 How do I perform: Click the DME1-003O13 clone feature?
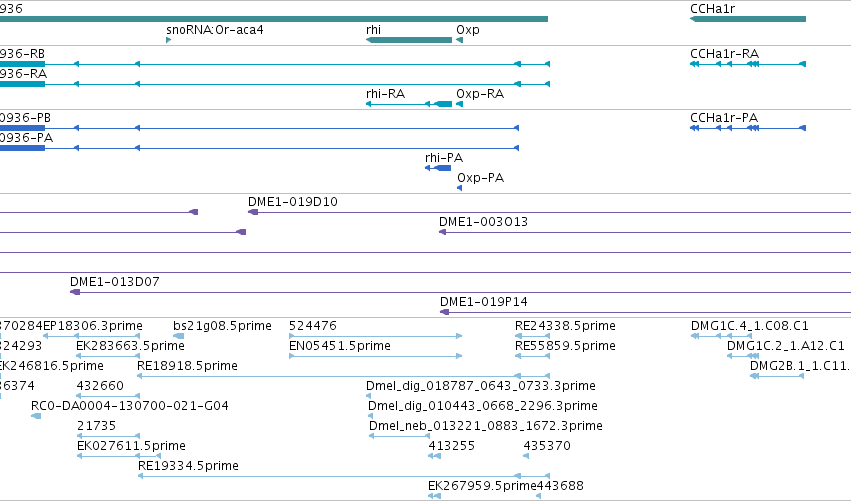645,232
